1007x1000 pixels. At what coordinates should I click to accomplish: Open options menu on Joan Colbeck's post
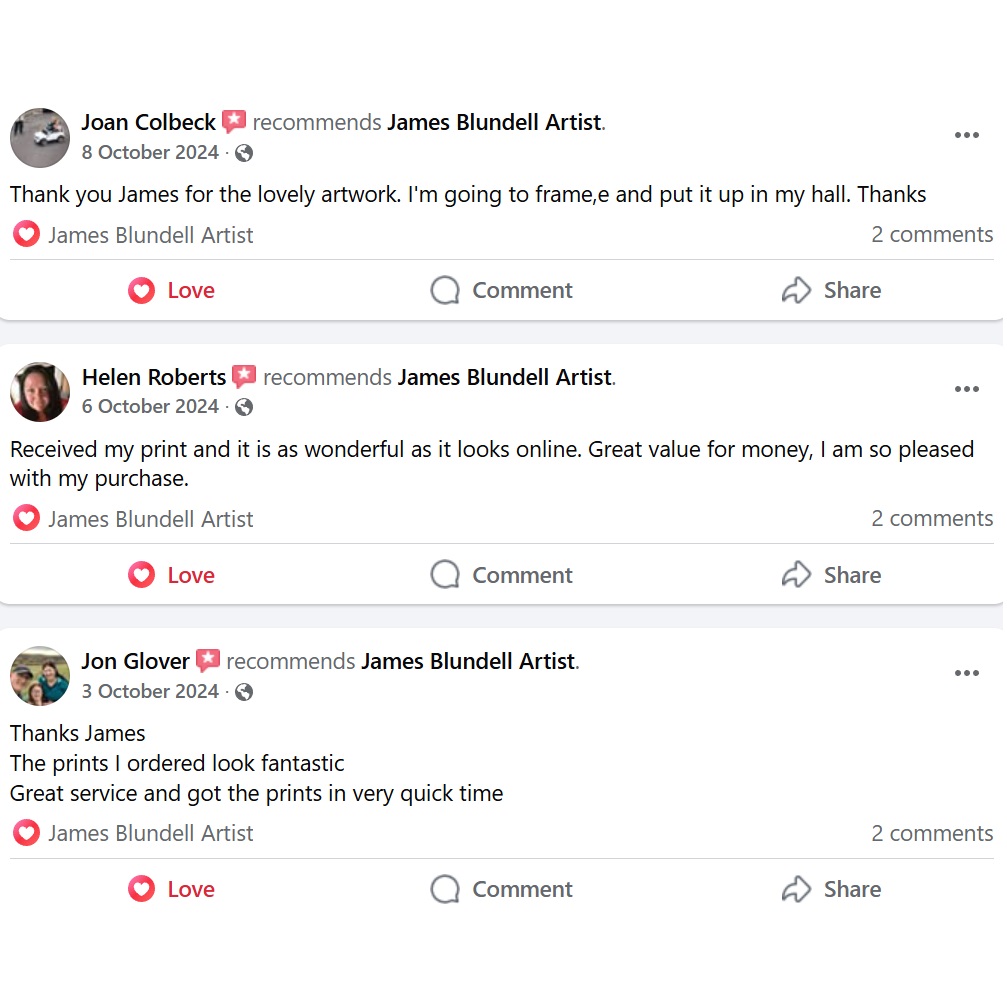(x=966, y=136)
